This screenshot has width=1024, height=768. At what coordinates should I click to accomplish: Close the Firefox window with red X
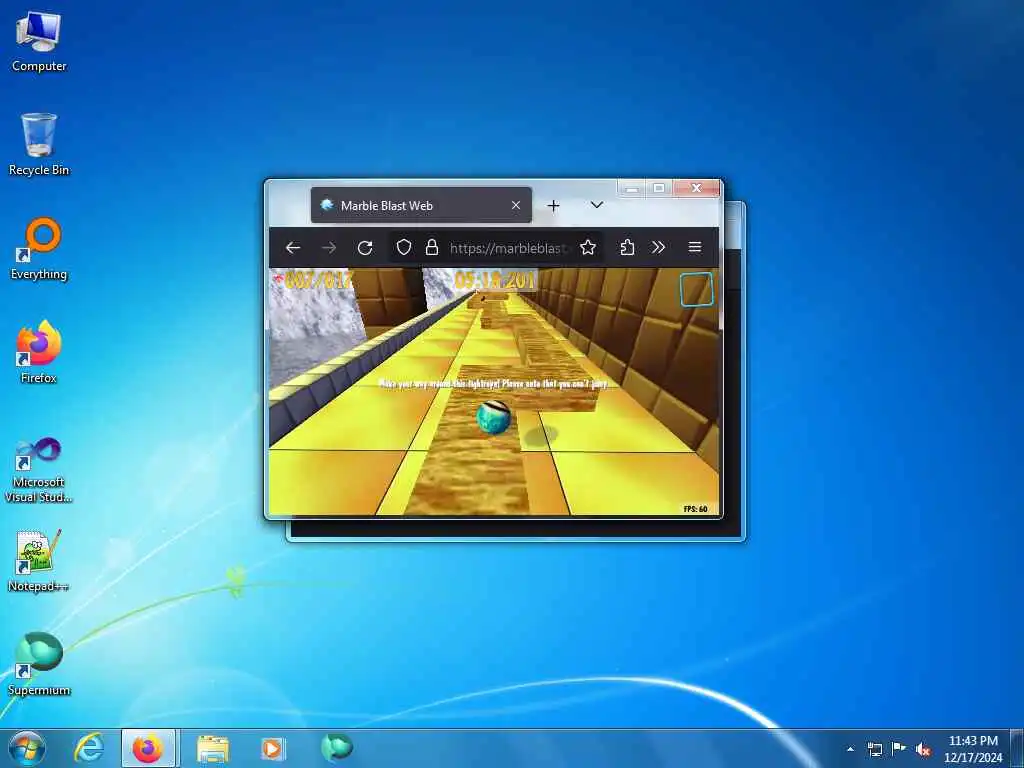pyautogui.click(x=696, y=189)
